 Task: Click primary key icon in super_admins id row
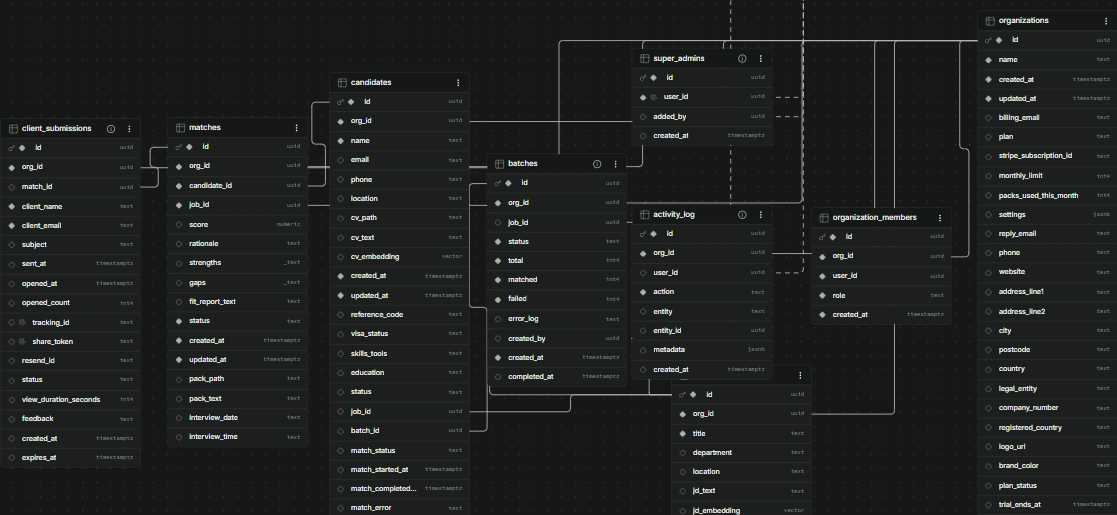(x=643, y=78)
